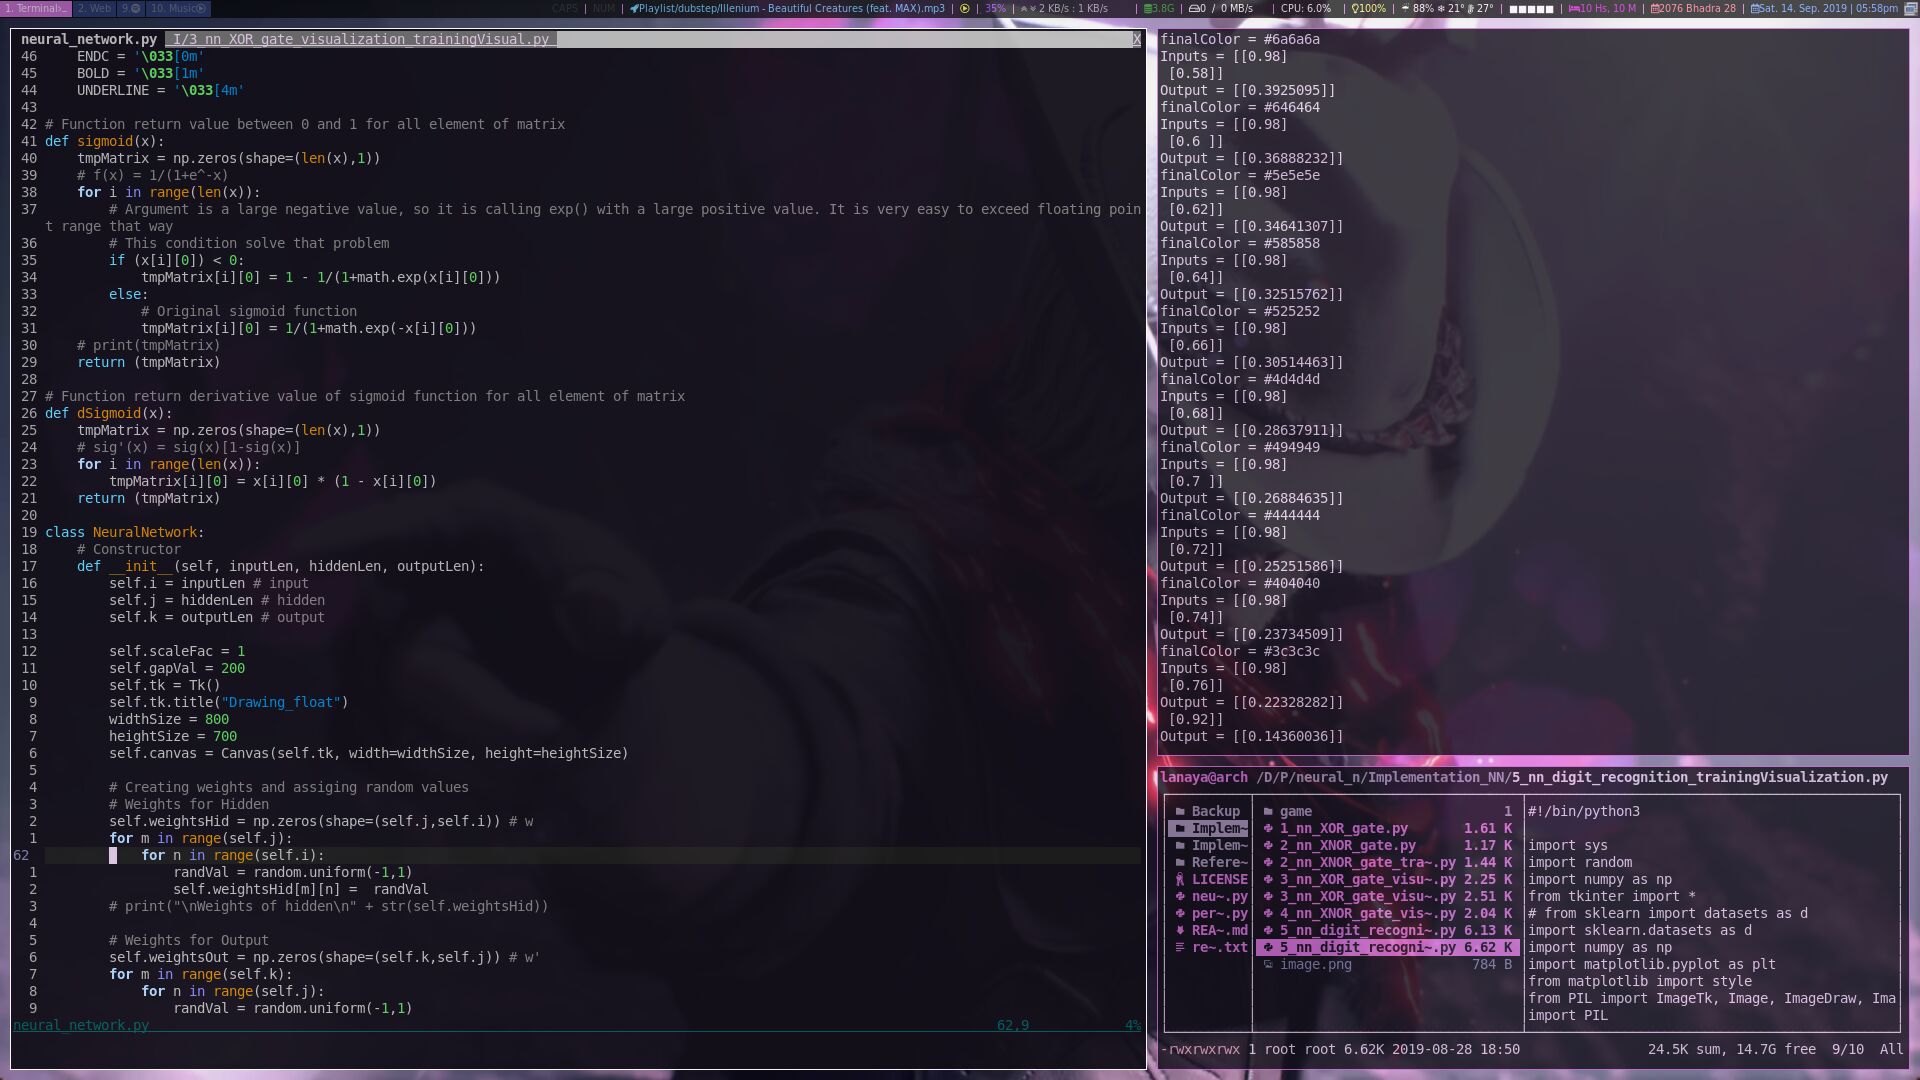The width and height of the screenshot is (1920, 1080).
Task: Click the battery bulb 100% indicator
Action: point(1368,8)
